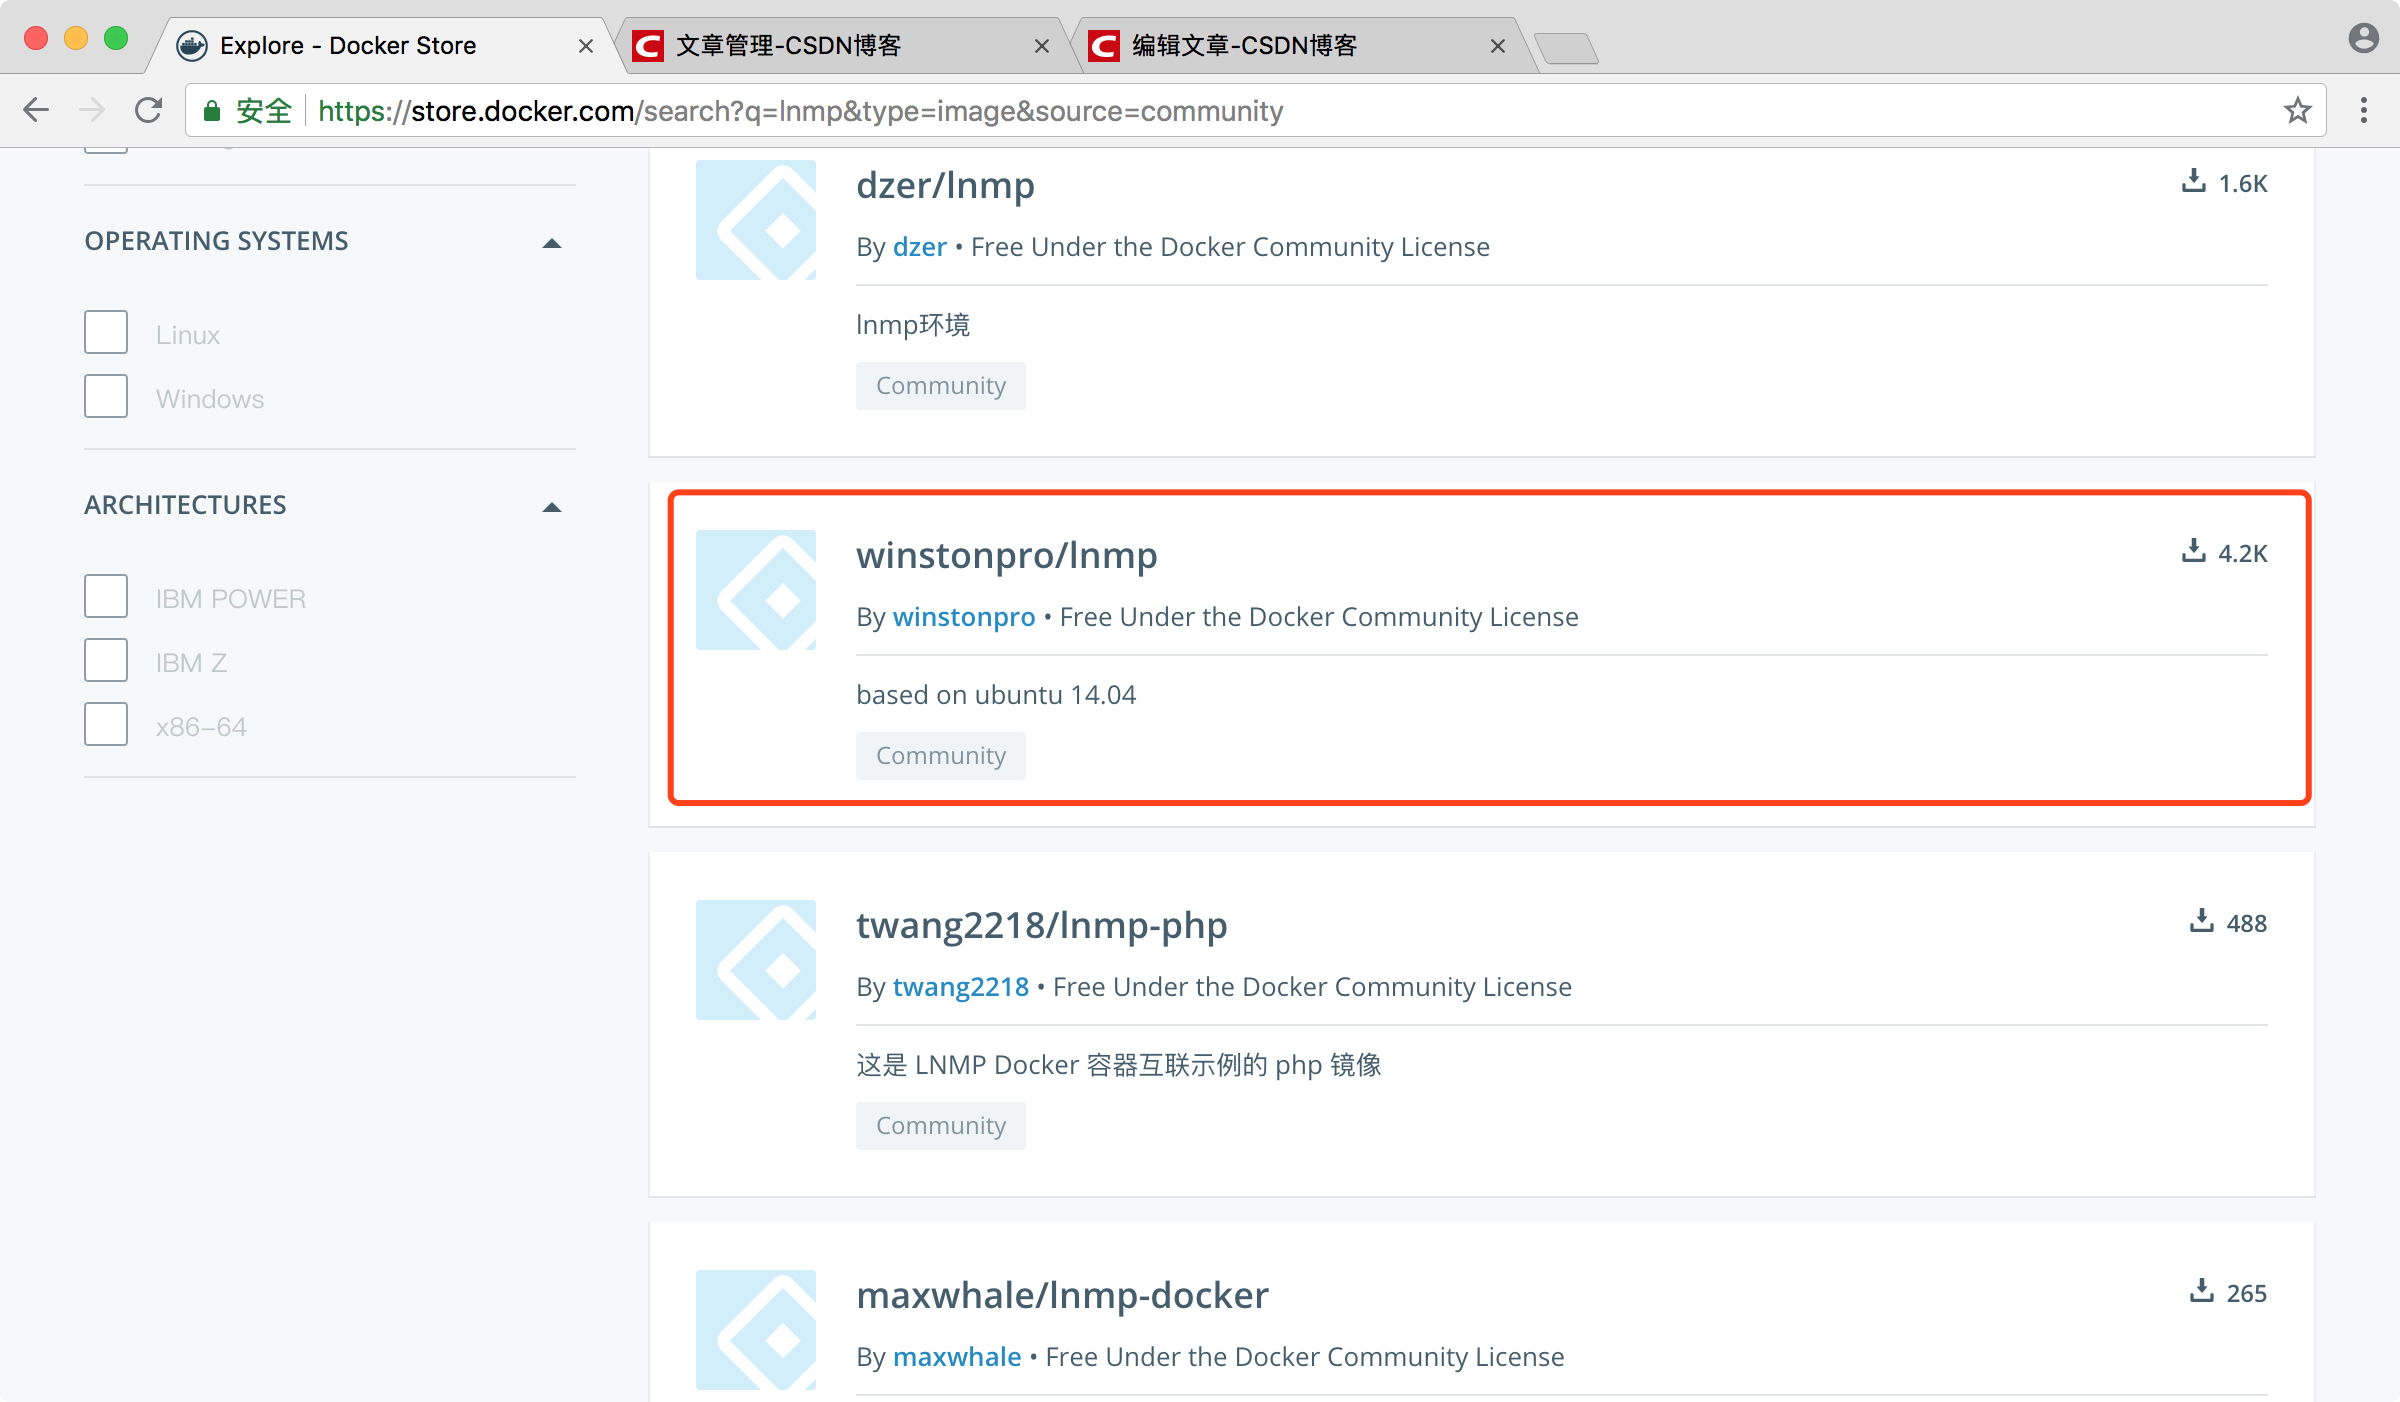This screenshot has width=2400, height=1402.
Task: Switch to the编辑文章-CSDN博客 tab
Action: (x=1285, y=45)
